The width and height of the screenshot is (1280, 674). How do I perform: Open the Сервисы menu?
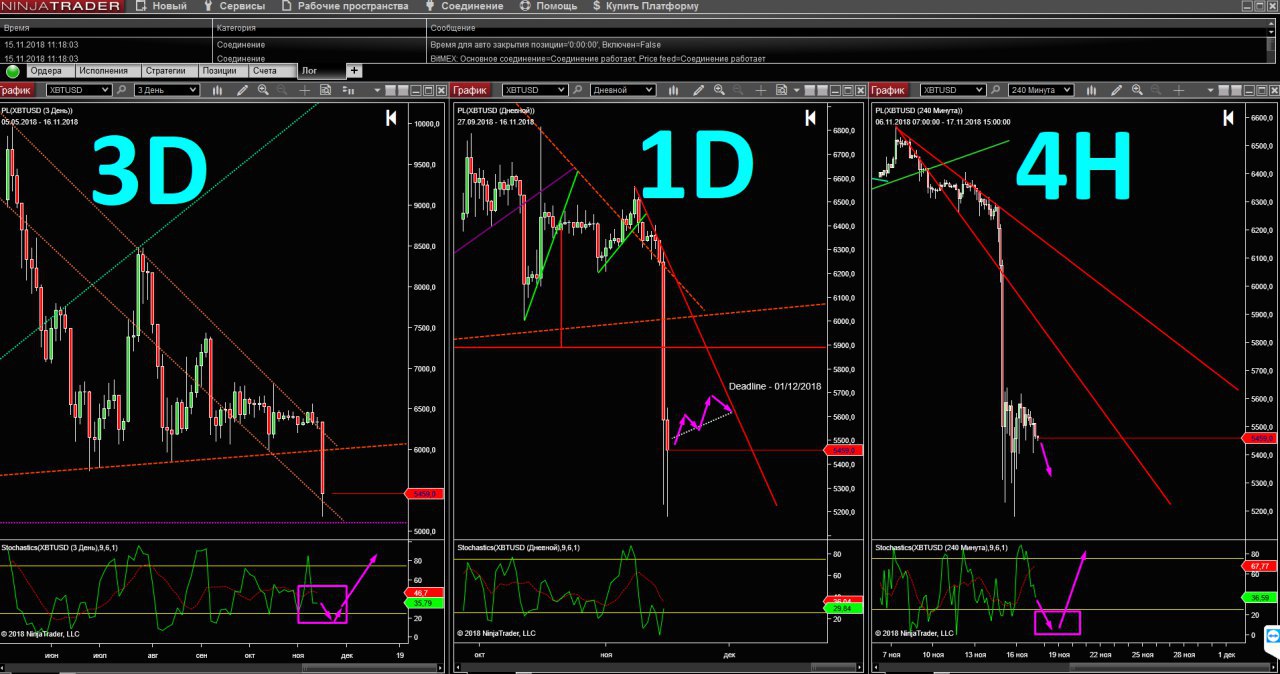click(234, 6)
